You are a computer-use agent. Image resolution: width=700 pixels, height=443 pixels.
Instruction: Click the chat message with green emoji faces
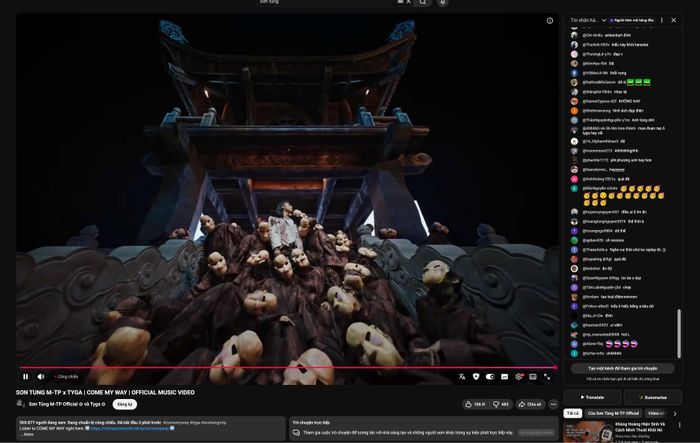pyautogui.click(x=617, y=82)
